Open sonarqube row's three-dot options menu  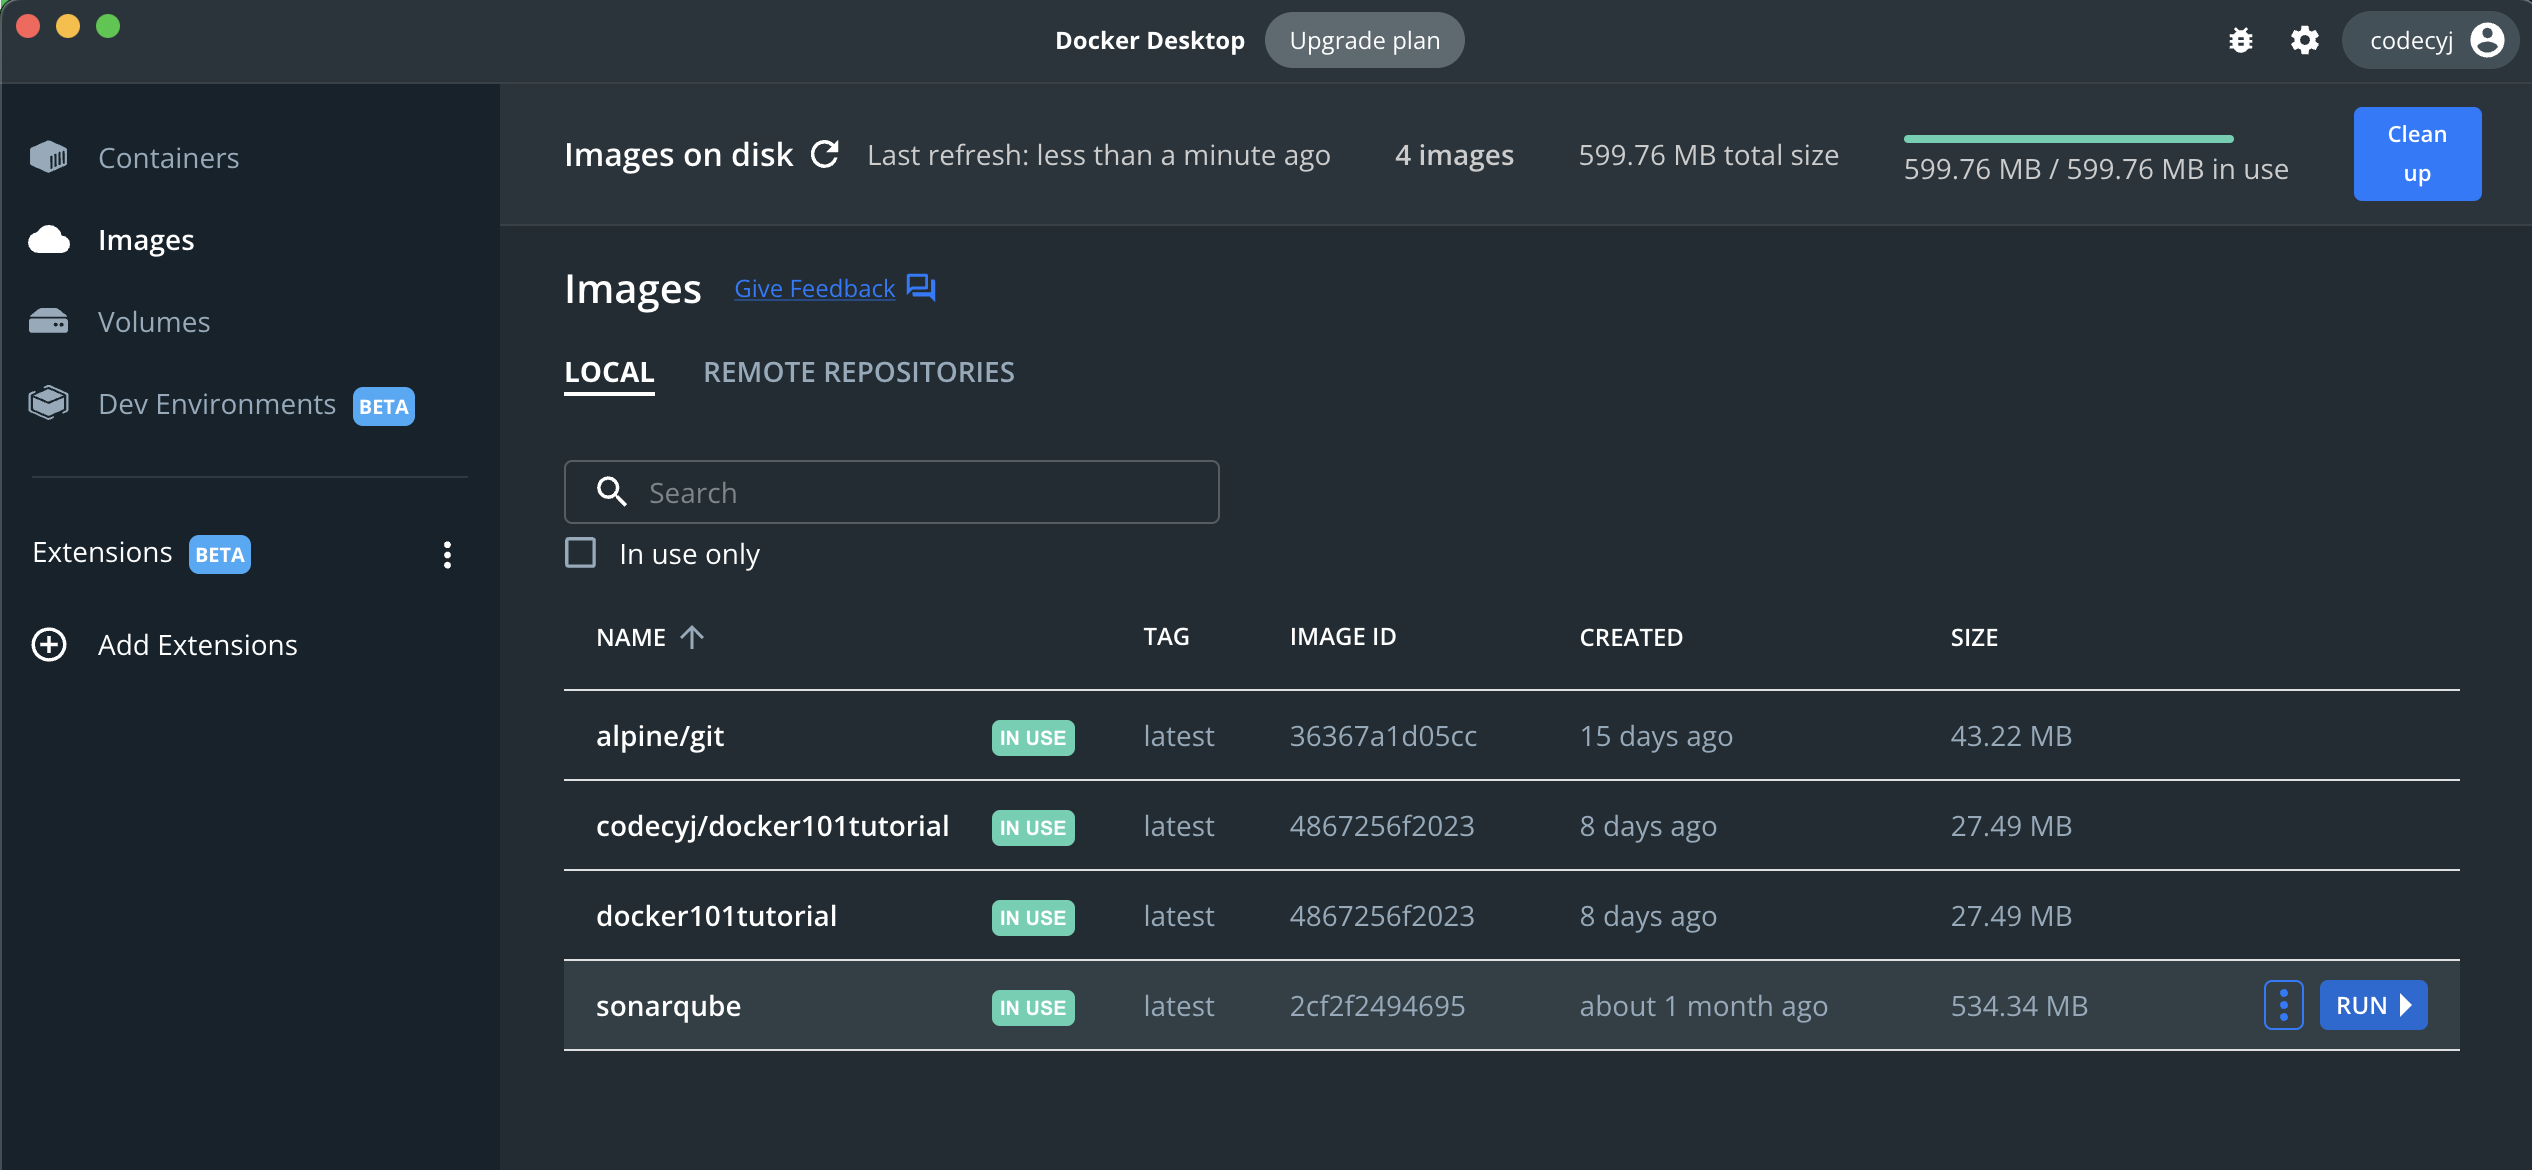2283,1005
